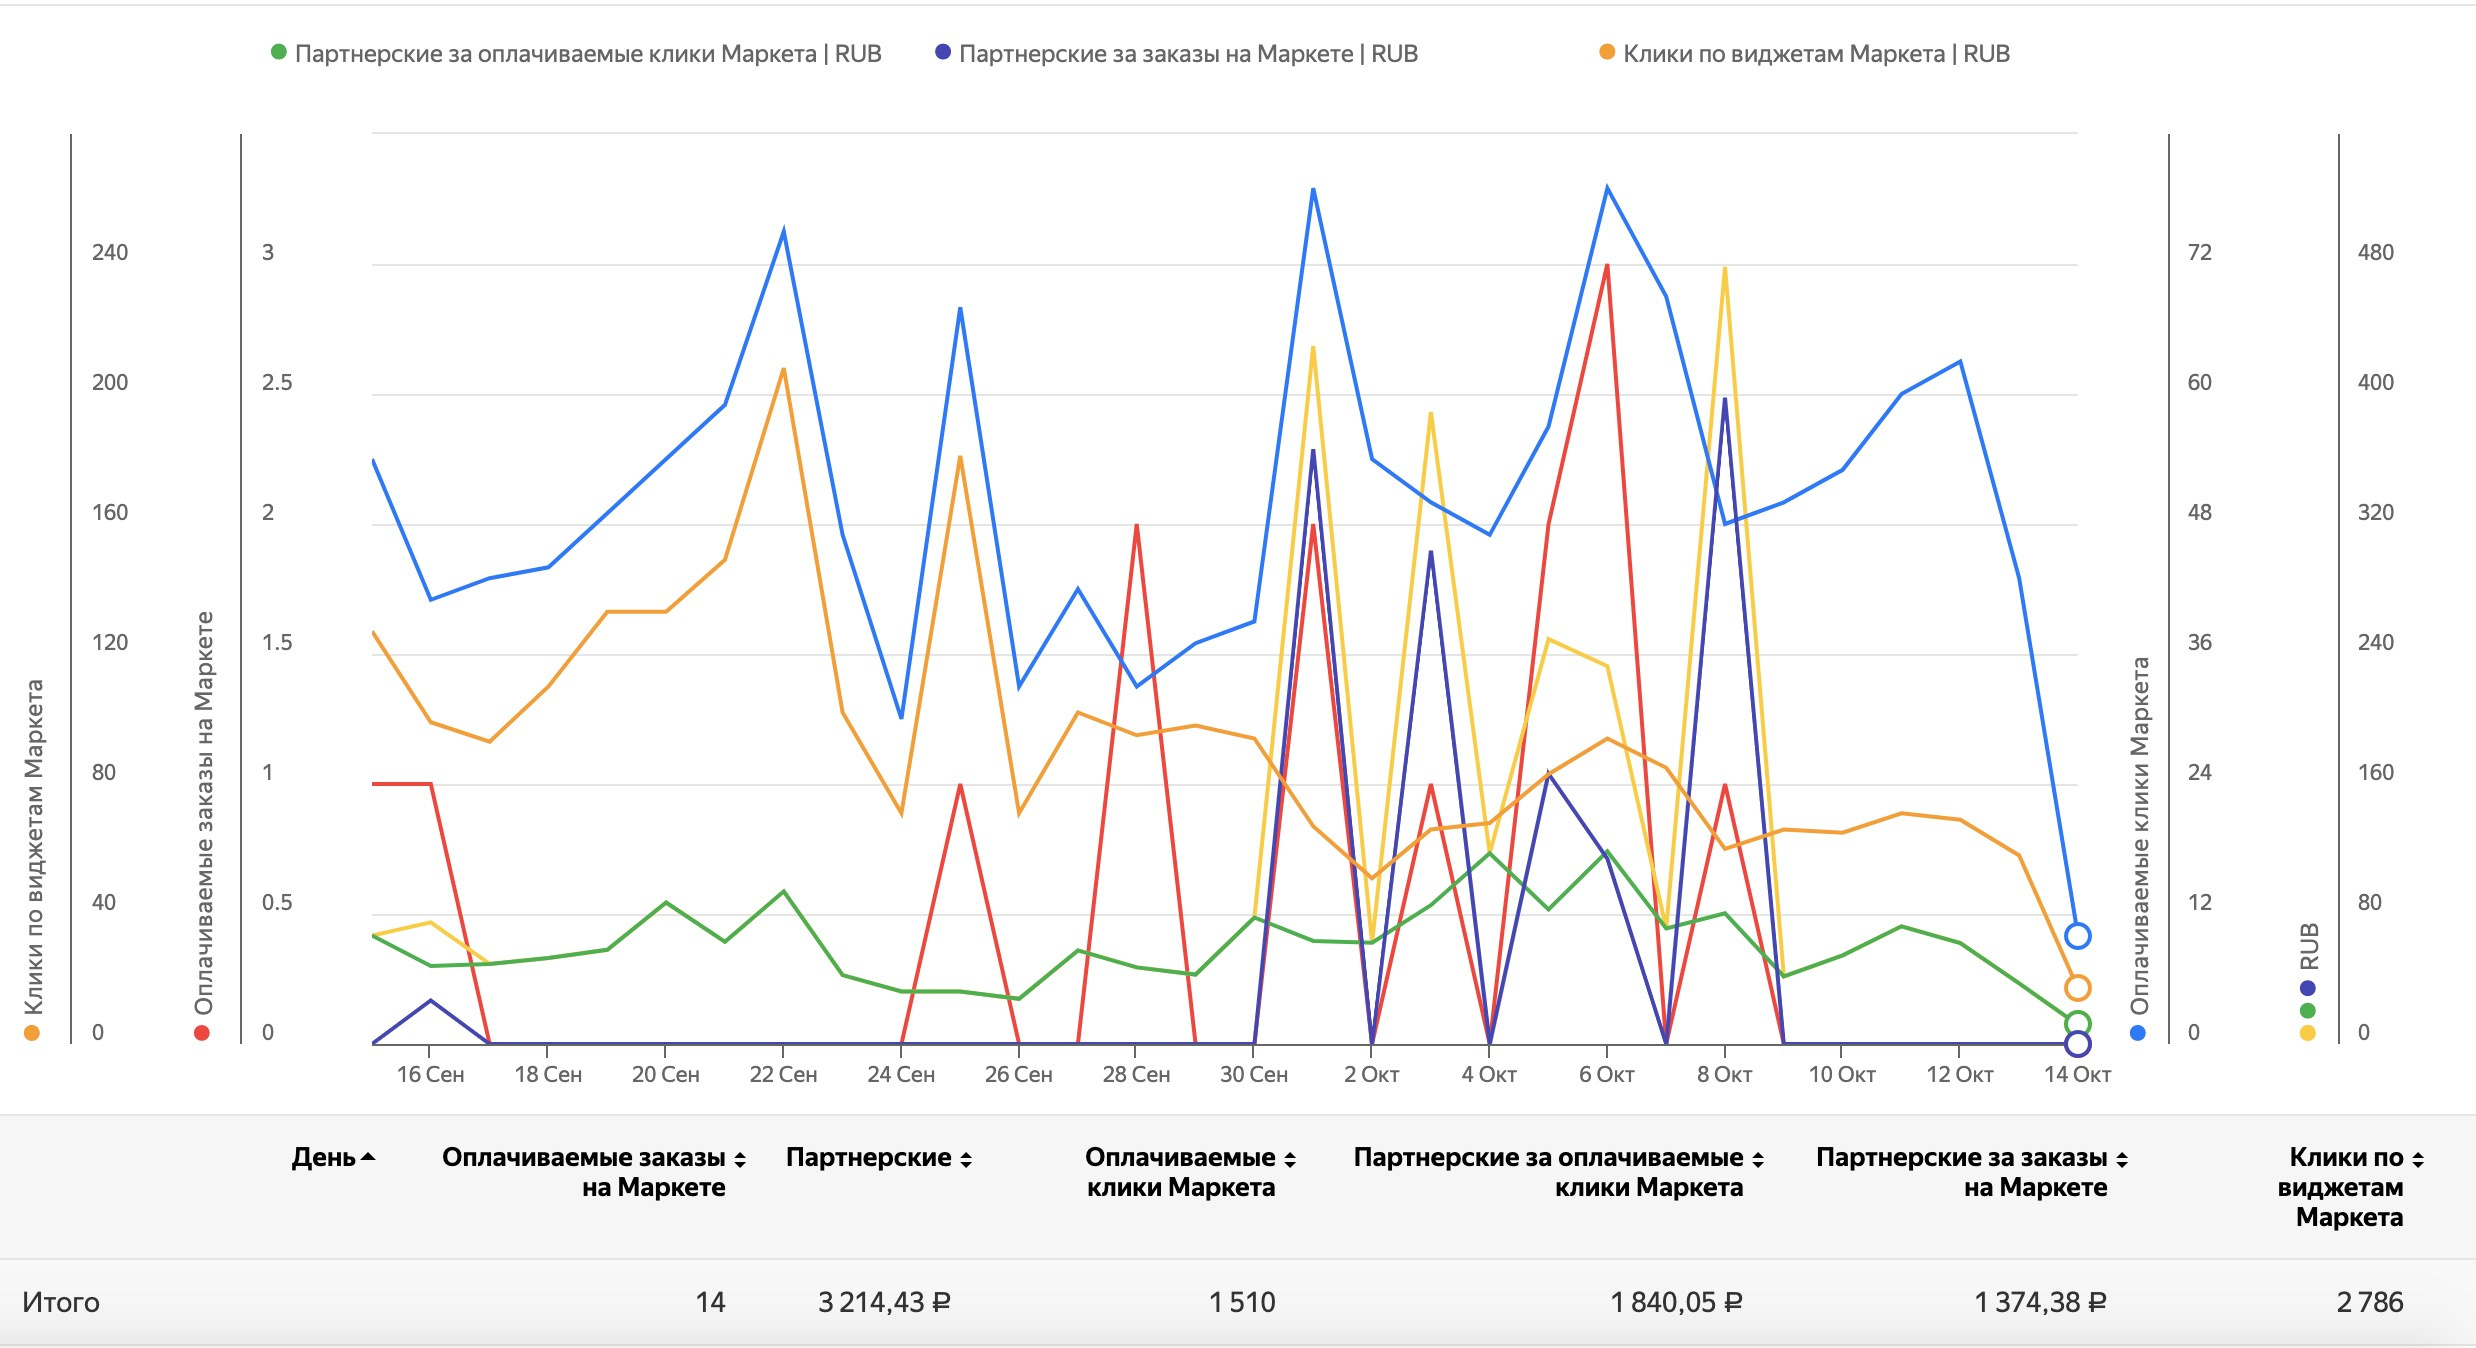Toggle legend Партнерские за заказы на Маркете
Image resolution: width=2476 pixels, height=1348 pixels.
point(1187,53)
